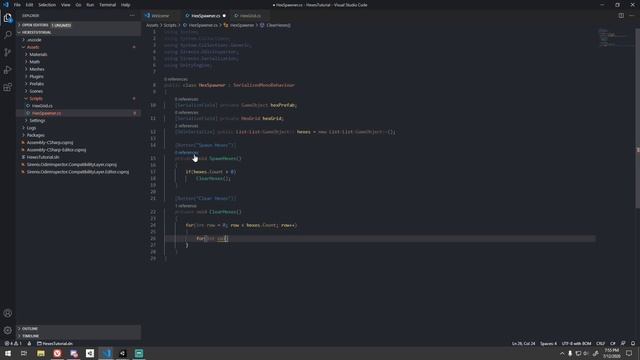Open editor more actions ellipsis
The height and width of the screenshot is (360, 640).
coord(632,16)
